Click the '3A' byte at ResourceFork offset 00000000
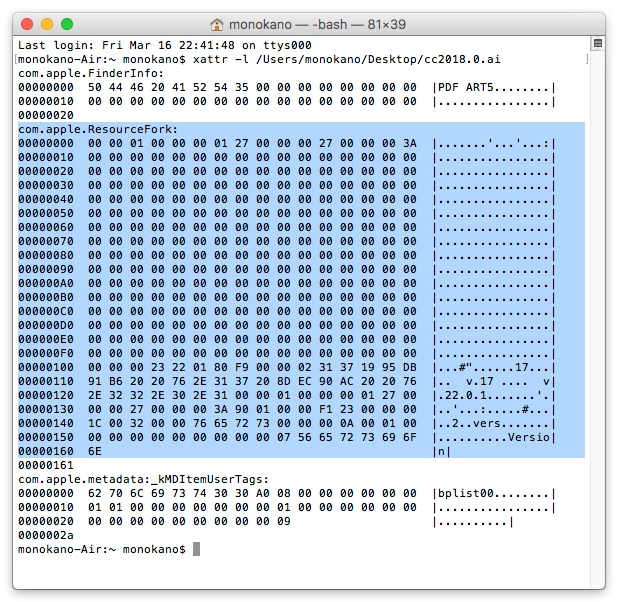This screenshot has width=618, height=602. (x=410, y=144)
